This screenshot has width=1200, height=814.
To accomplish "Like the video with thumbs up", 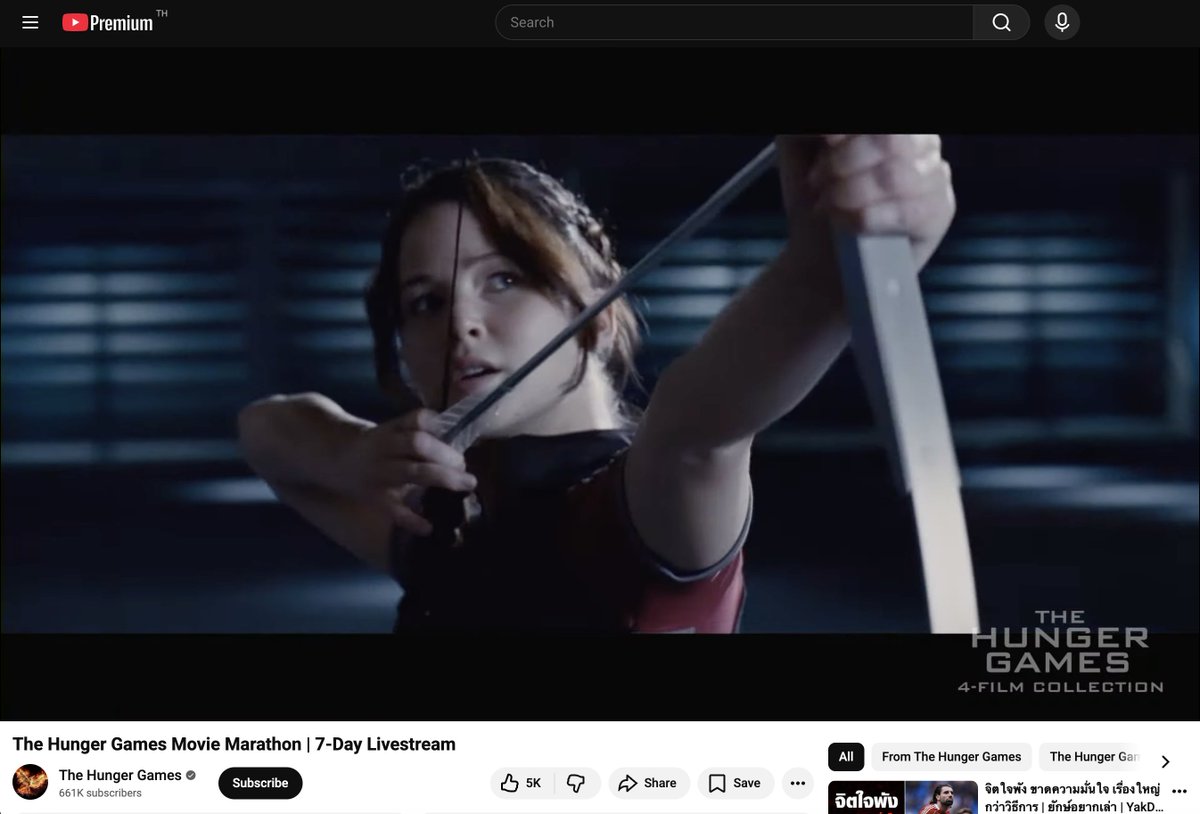I will click(521, 783).
